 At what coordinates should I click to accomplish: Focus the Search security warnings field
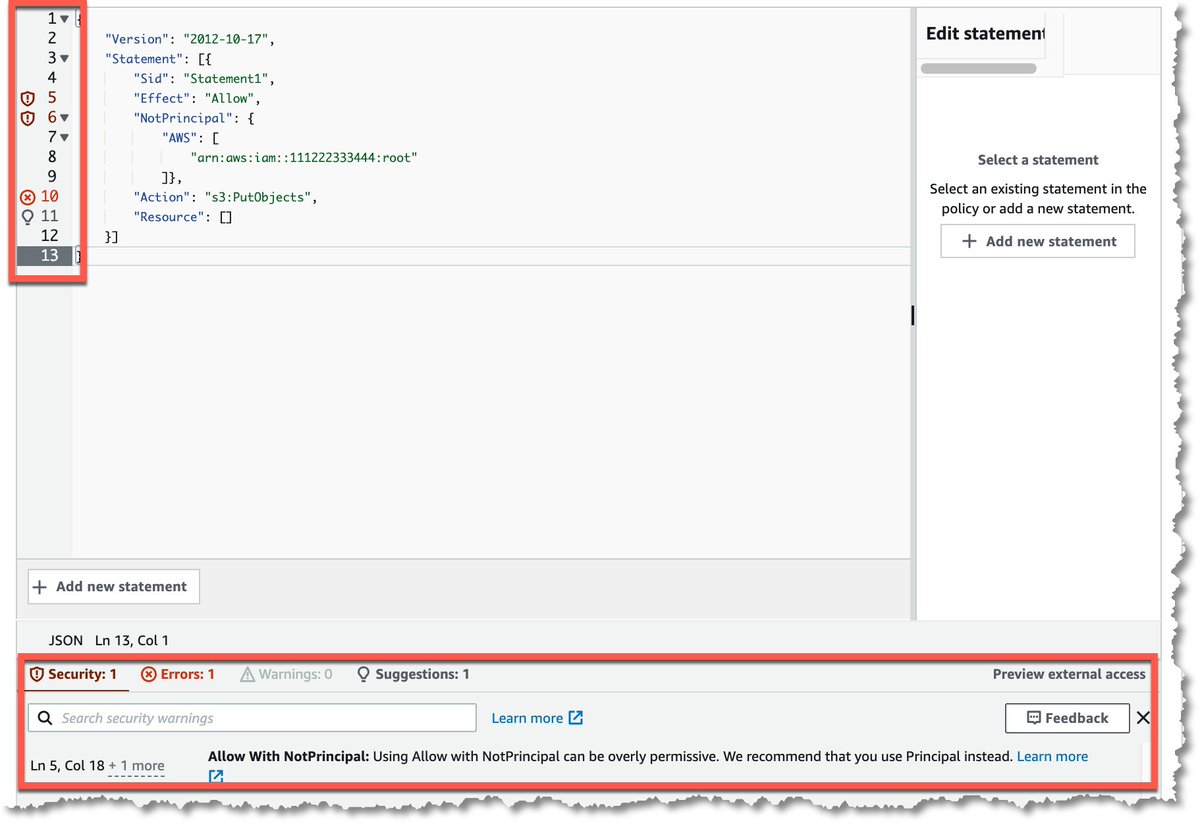point(252,718)
